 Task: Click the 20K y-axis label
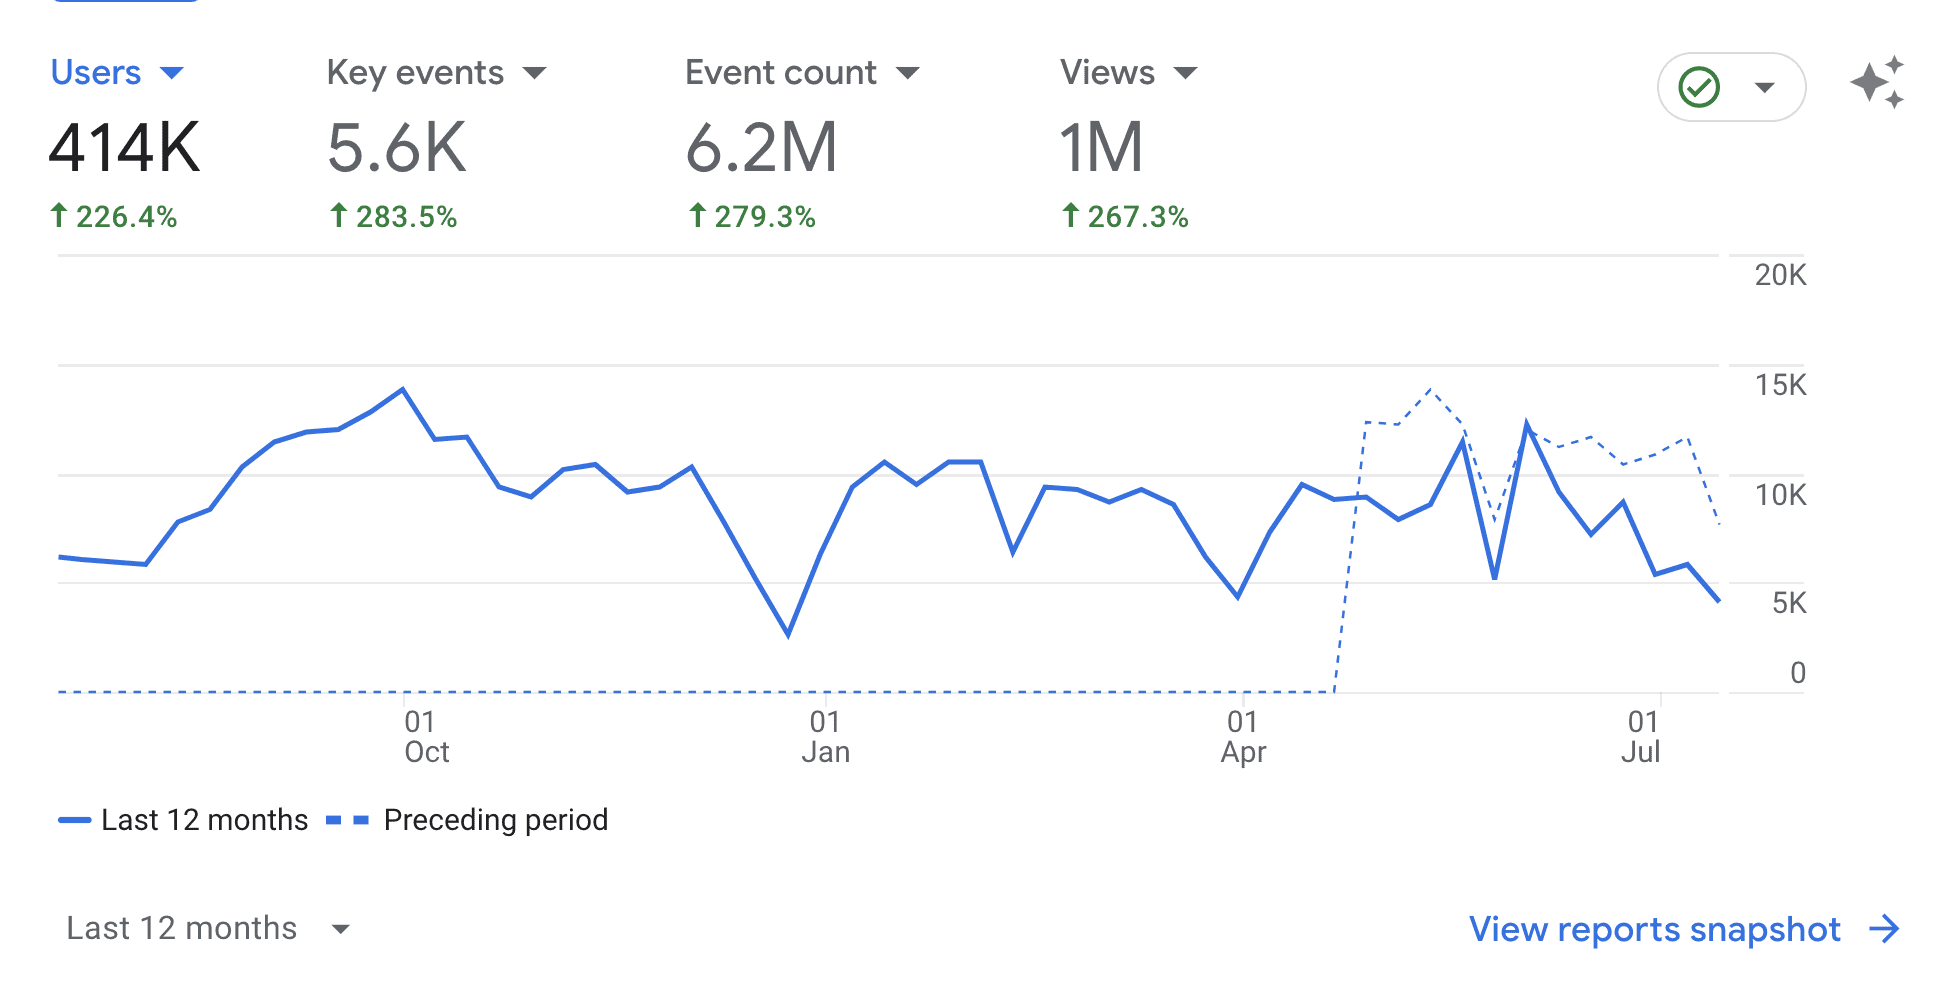[1780, 275]
